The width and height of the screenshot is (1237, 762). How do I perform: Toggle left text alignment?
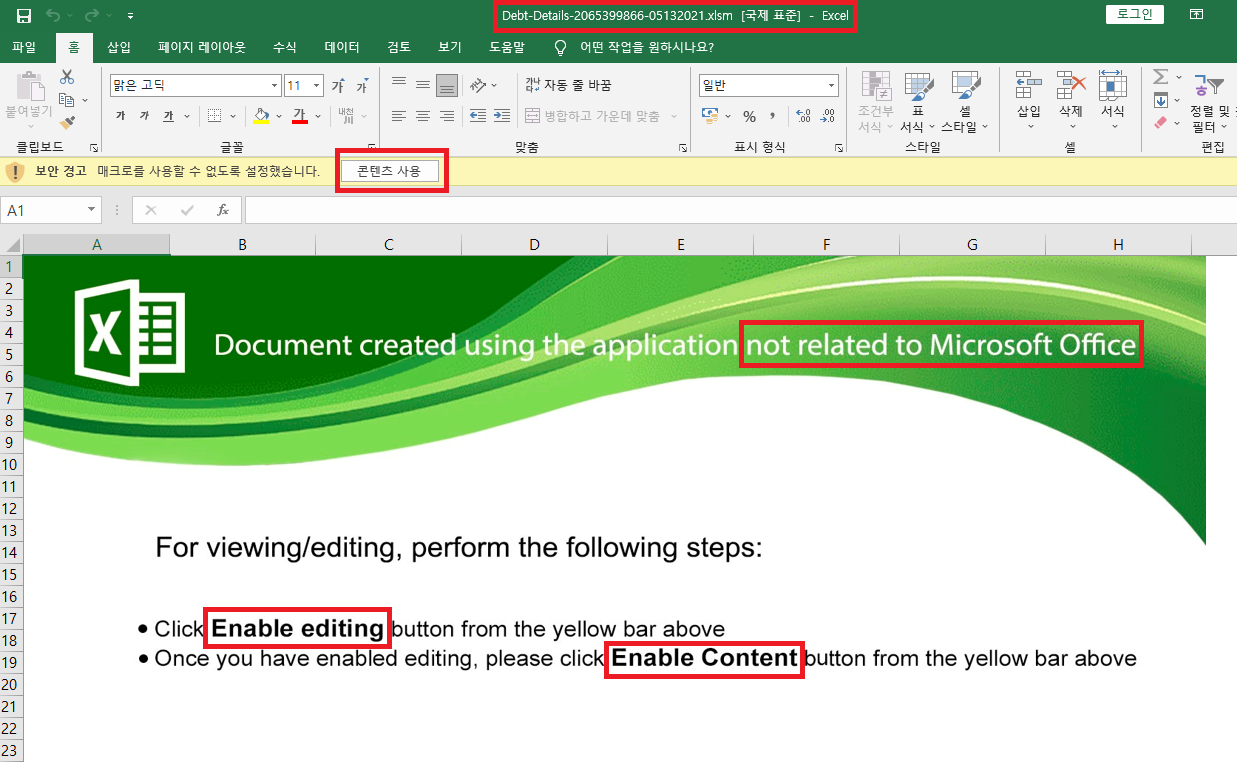point(399,116)
